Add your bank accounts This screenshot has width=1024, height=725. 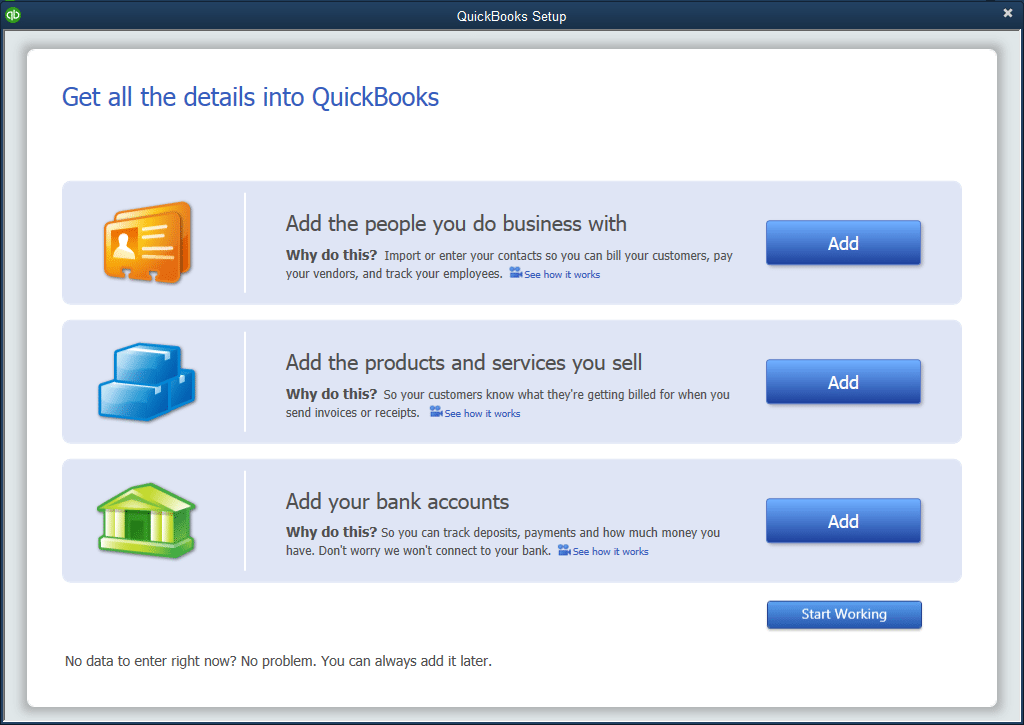pos(843,521)
